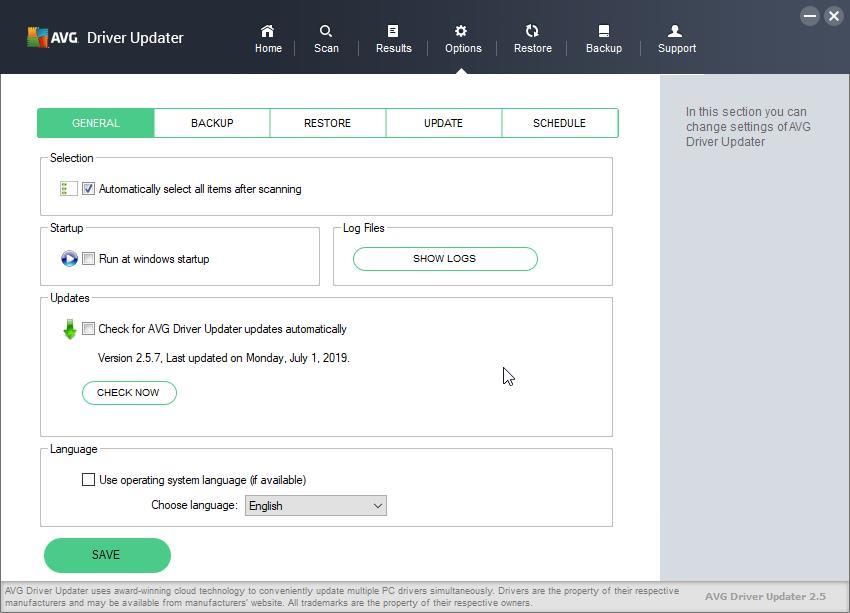
Task: Click the selection list icon beside auto-select
Action: coord(68,189)
